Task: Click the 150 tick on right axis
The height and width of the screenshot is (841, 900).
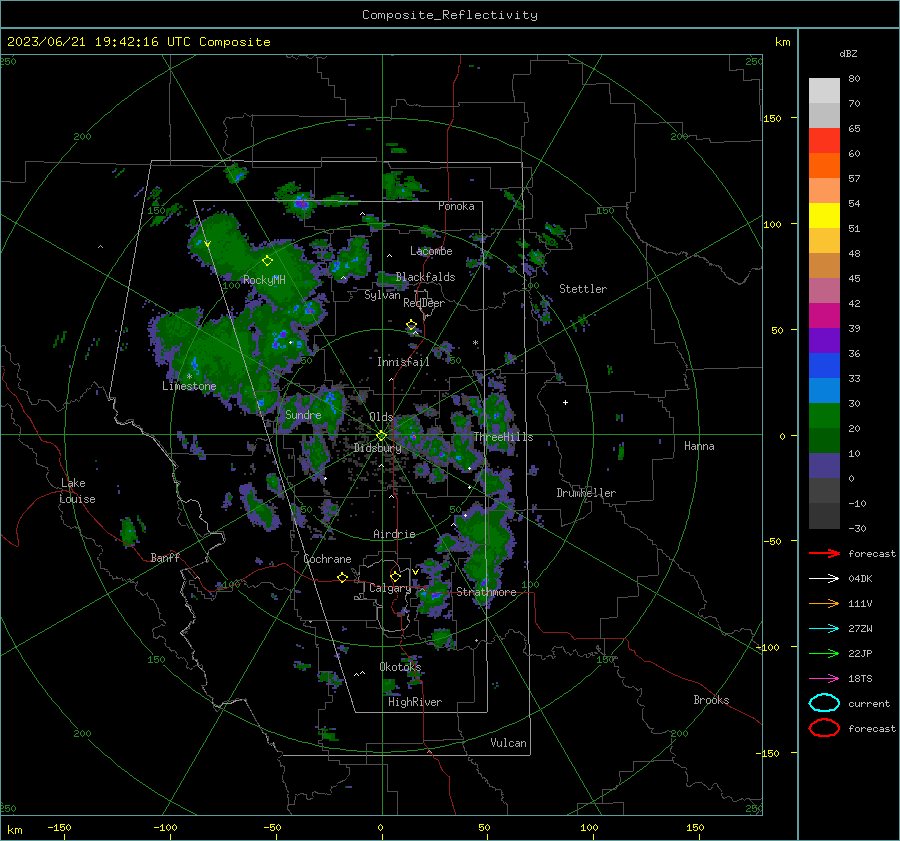Action: [772, 118]
